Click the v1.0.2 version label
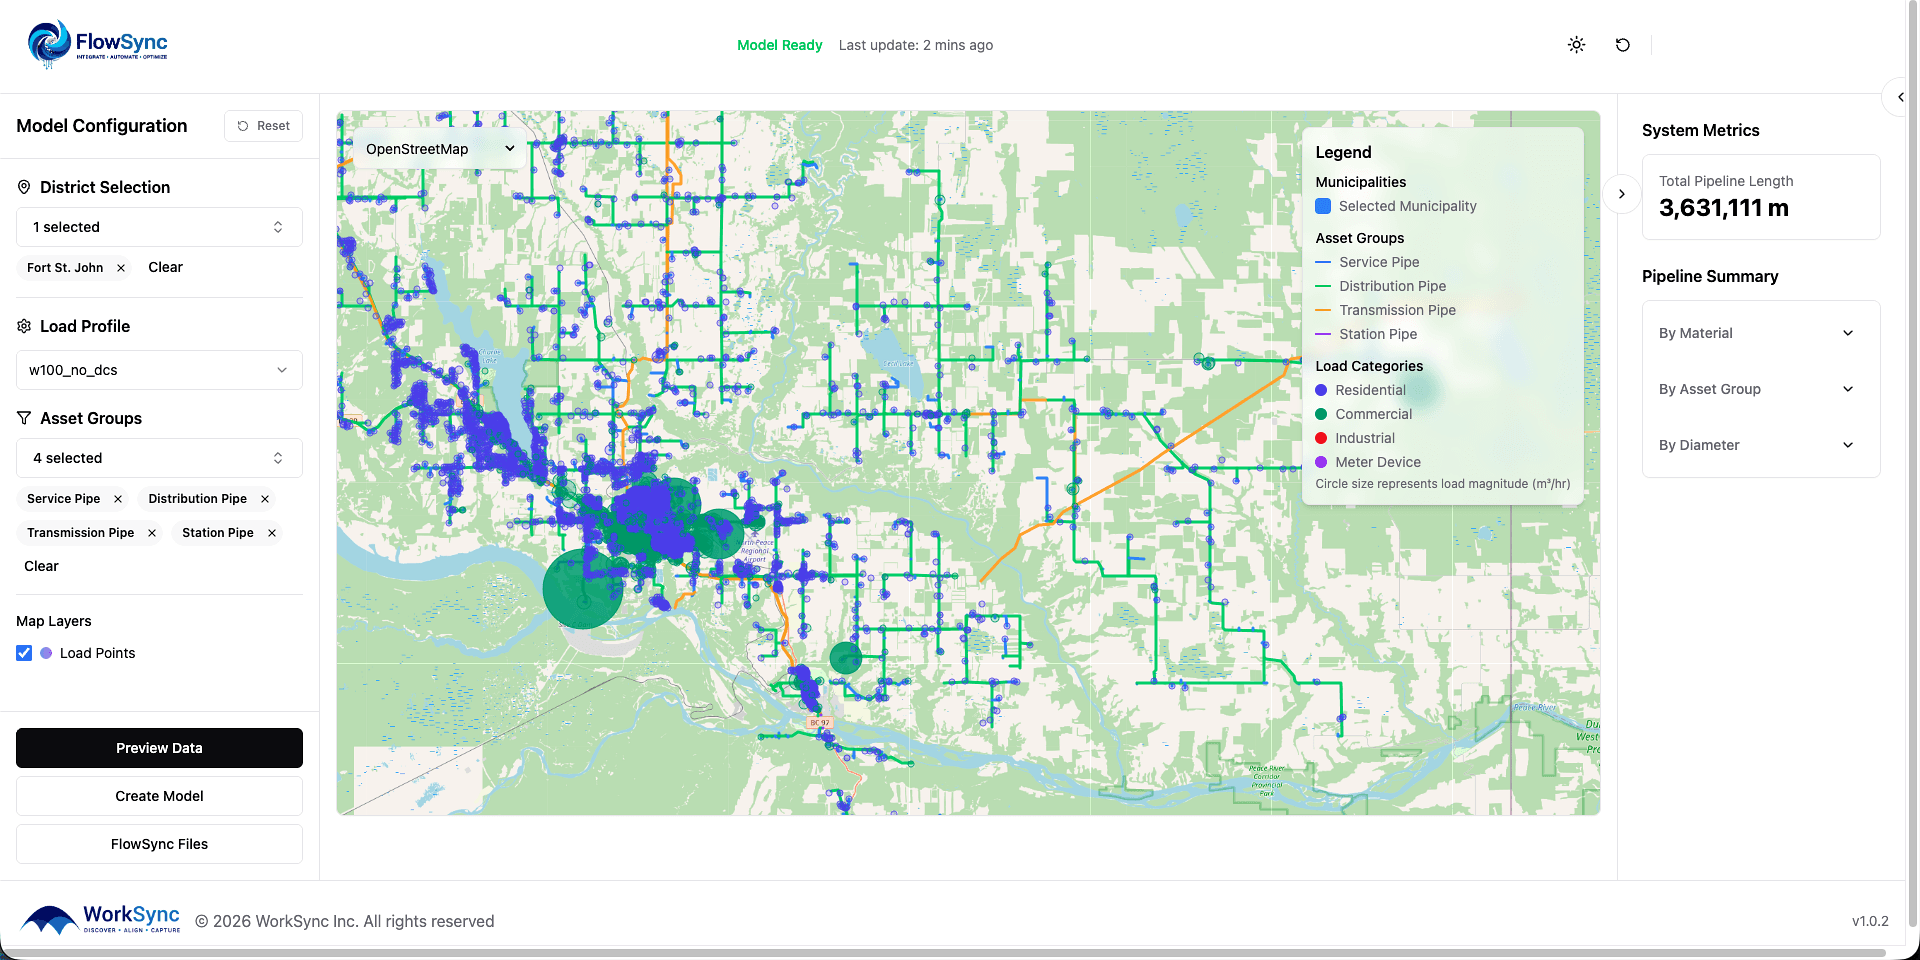The image size is (1920, 960). (x=1870, y=921)
